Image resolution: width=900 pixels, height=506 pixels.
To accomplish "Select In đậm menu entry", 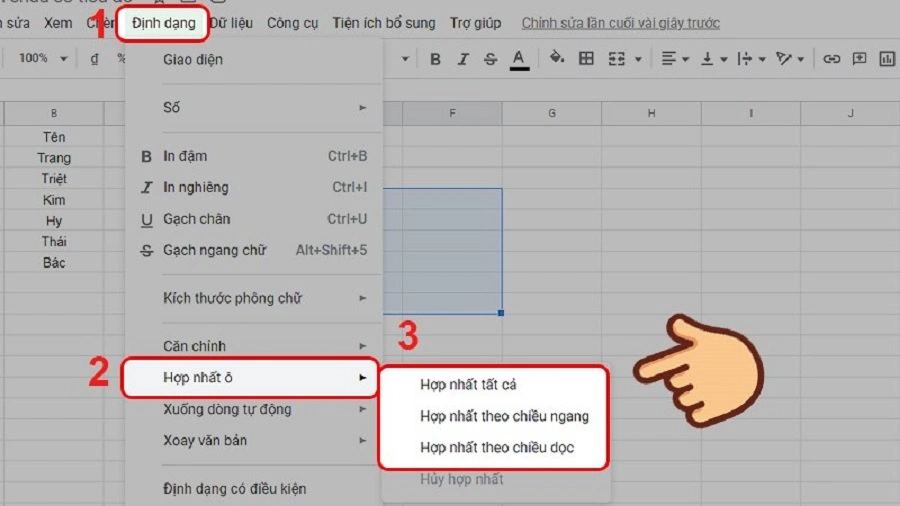I will pos(254,156).
